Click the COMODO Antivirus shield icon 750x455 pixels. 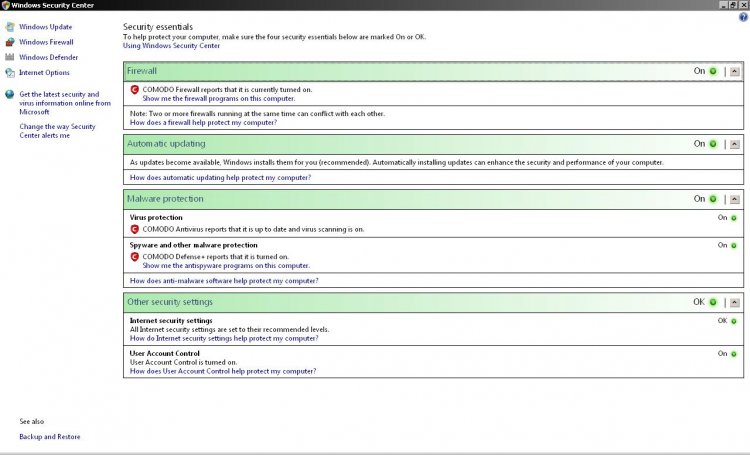135,229
